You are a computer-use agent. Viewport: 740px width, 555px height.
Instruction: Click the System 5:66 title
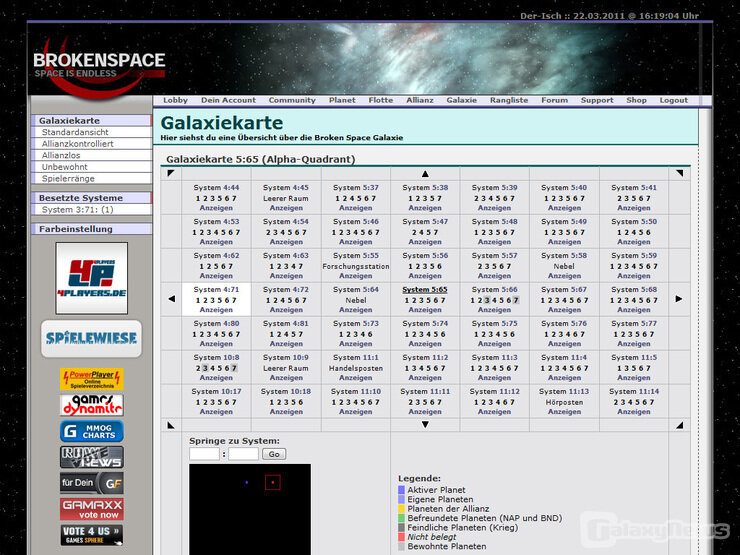(x=494, y=289)
